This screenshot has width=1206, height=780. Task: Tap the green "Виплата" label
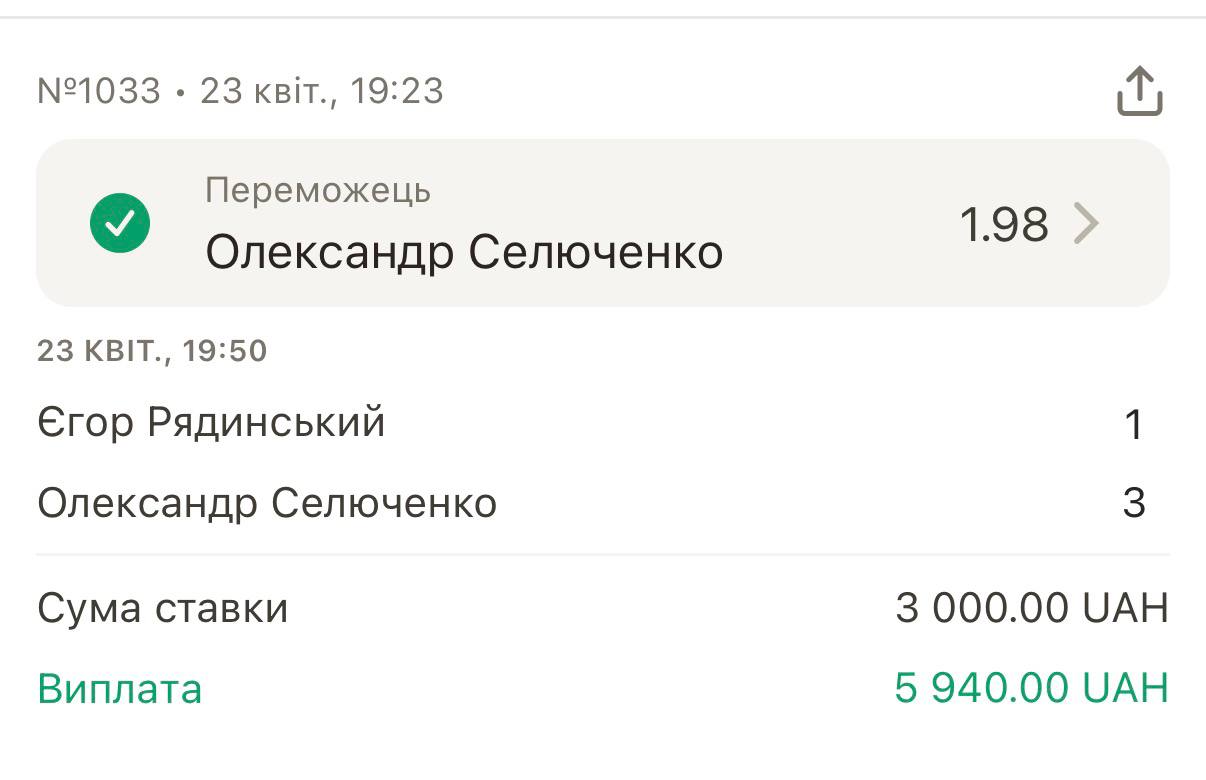pyautogui.click(x=120, y=689)
